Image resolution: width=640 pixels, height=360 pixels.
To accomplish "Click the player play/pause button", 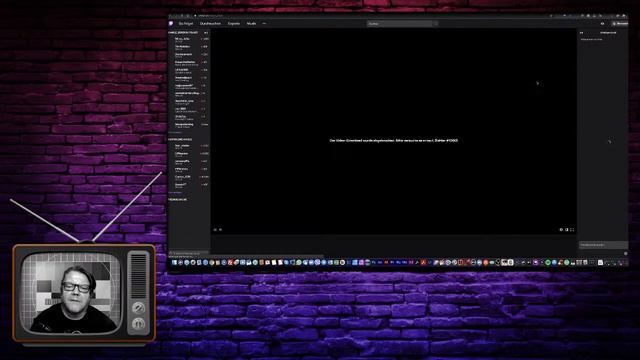I will point(215,230).
